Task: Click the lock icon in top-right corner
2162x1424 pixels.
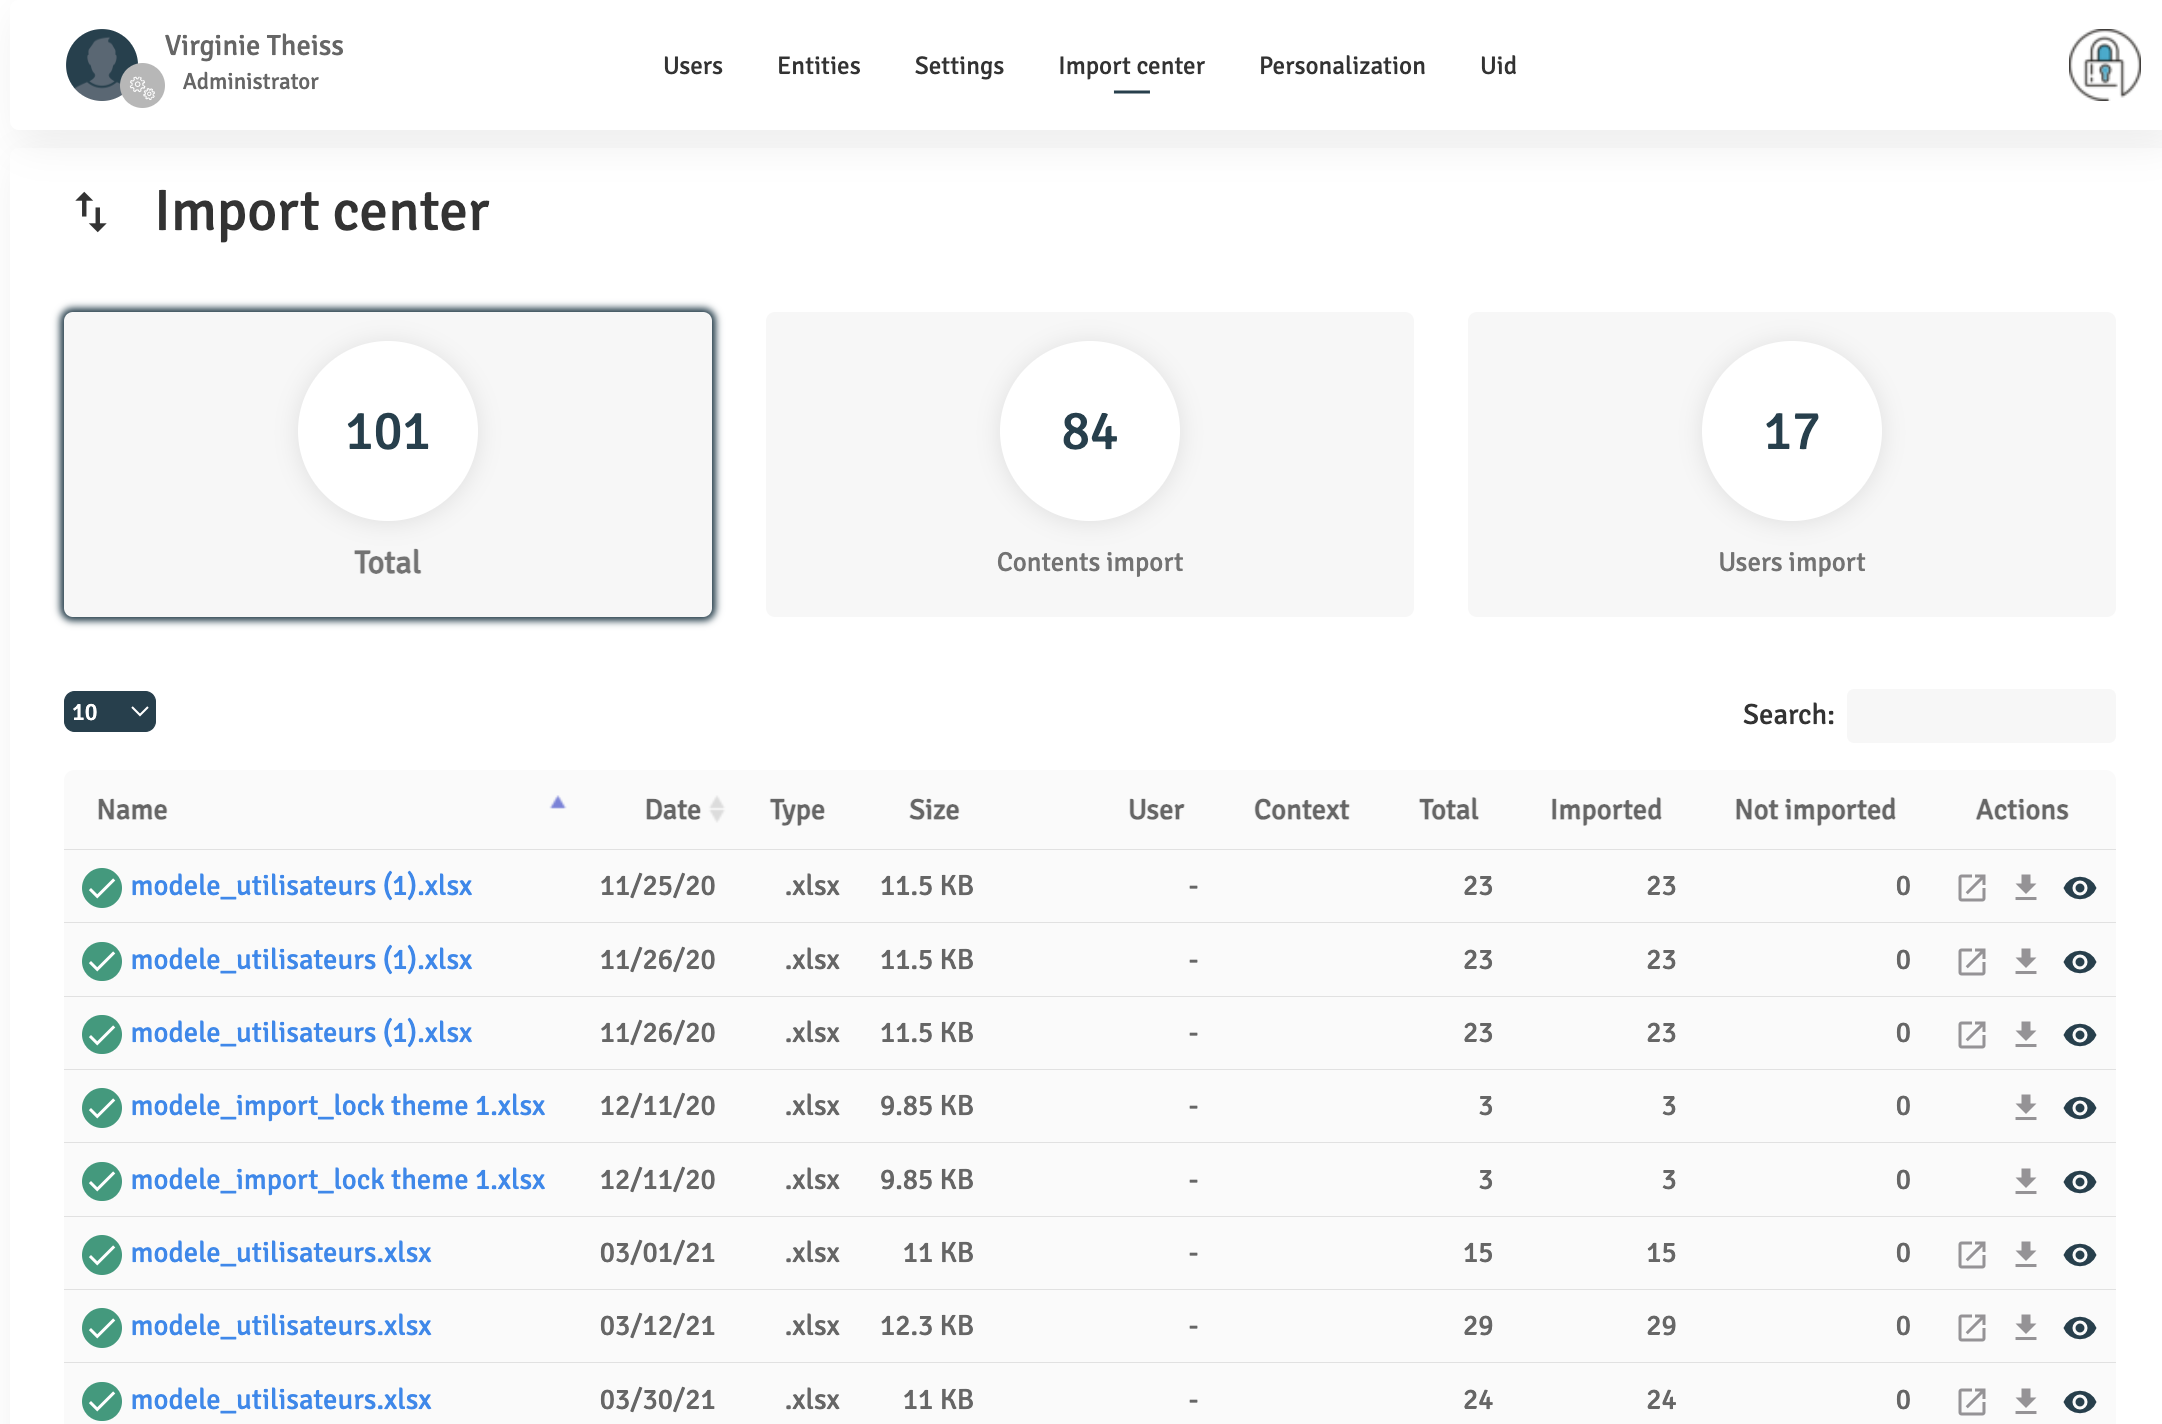Action: coord(2103,66)
